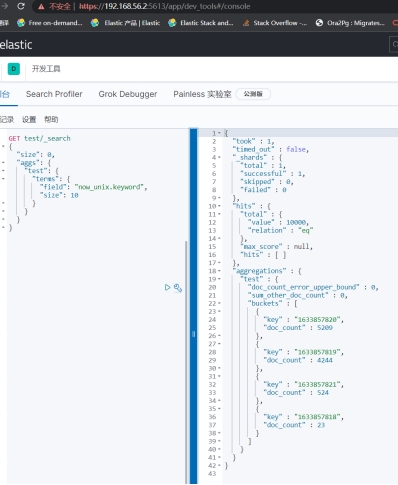Screen dimensions: 398x485
Task: Collapse the first bucket at line 23
Action: pyautogui.click(x=219, y=311)
